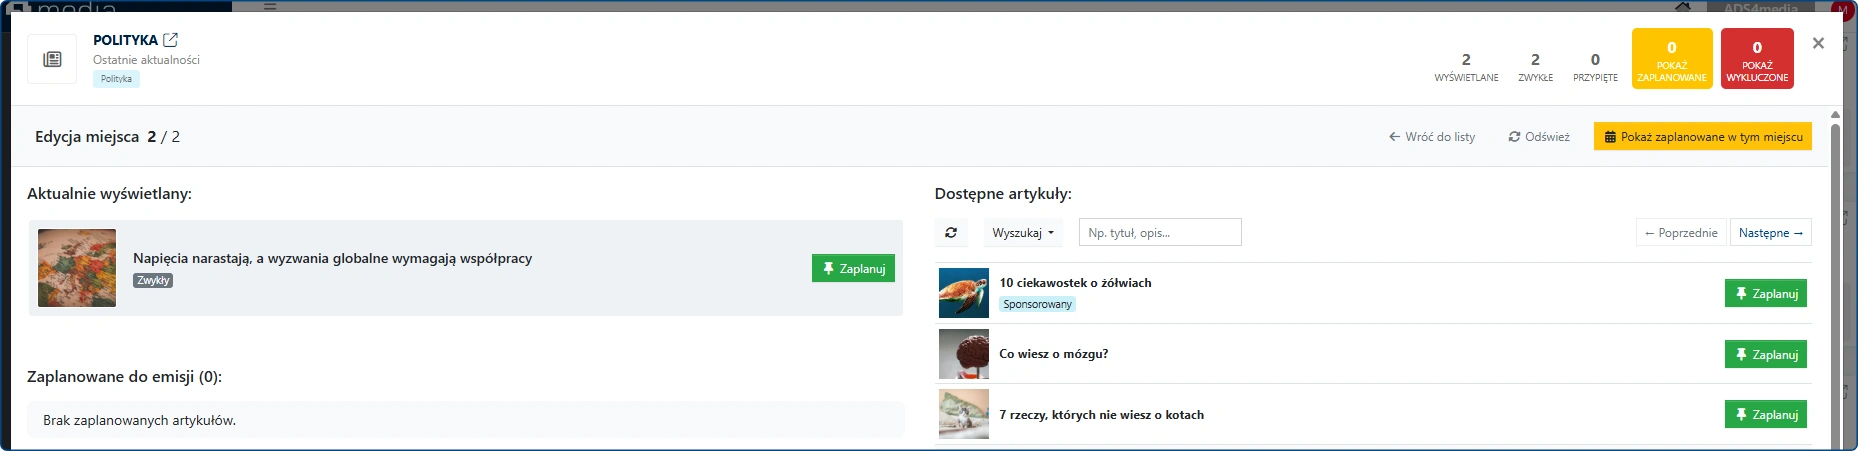The image size is (1858, 451).
Task: Focus the article search input field
Action: [1160, 232]
